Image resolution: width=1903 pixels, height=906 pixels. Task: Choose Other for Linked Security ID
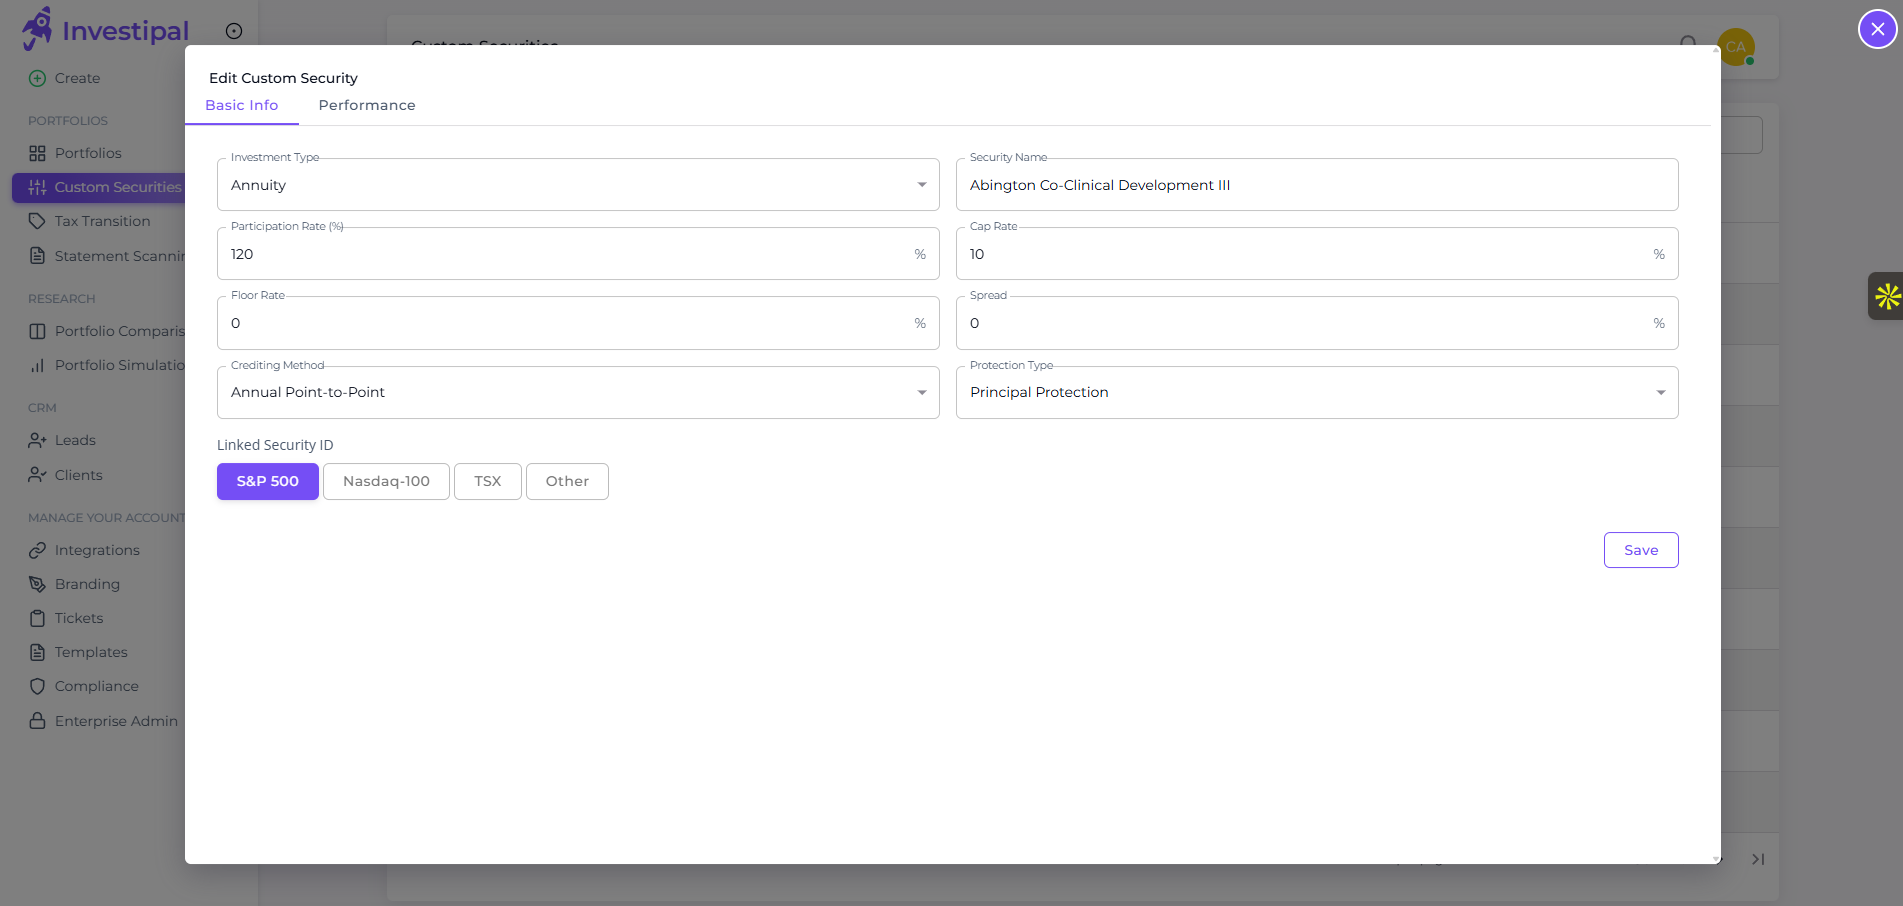point(567,481)
